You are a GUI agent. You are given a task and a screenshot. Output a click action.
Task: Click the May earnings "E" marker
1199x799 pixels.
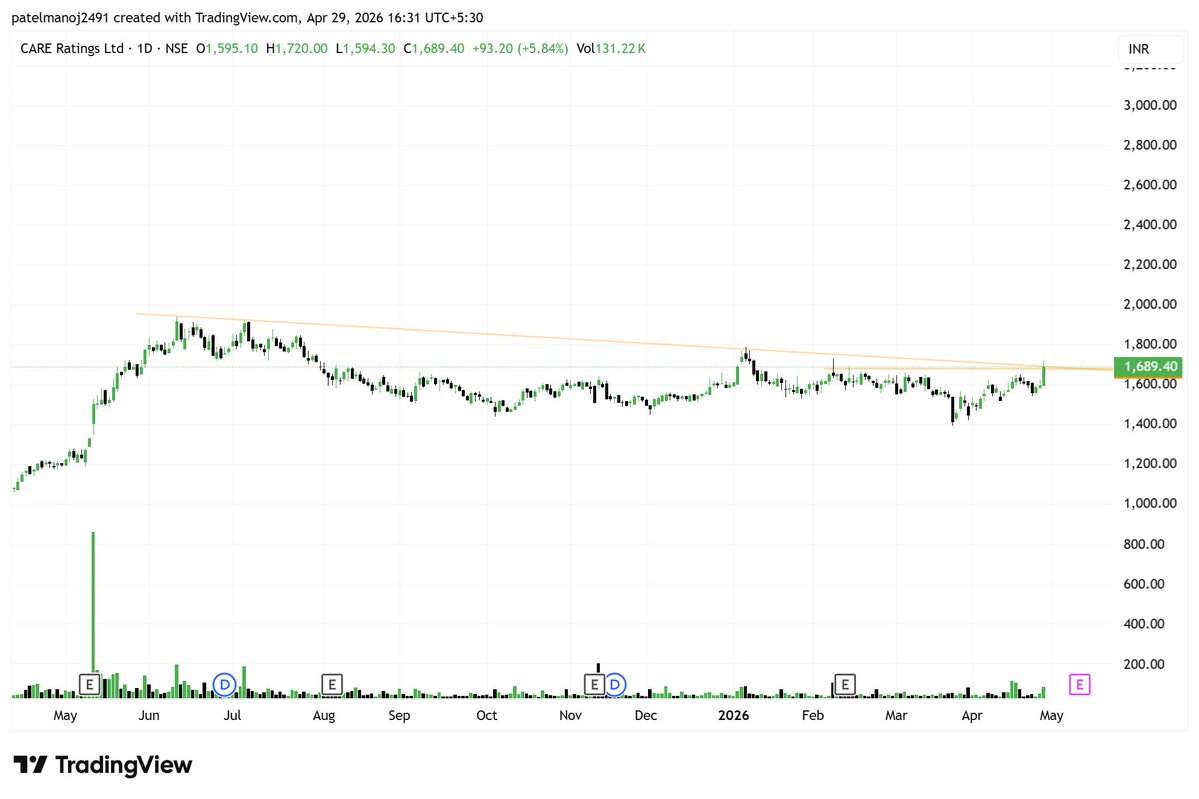89,684
